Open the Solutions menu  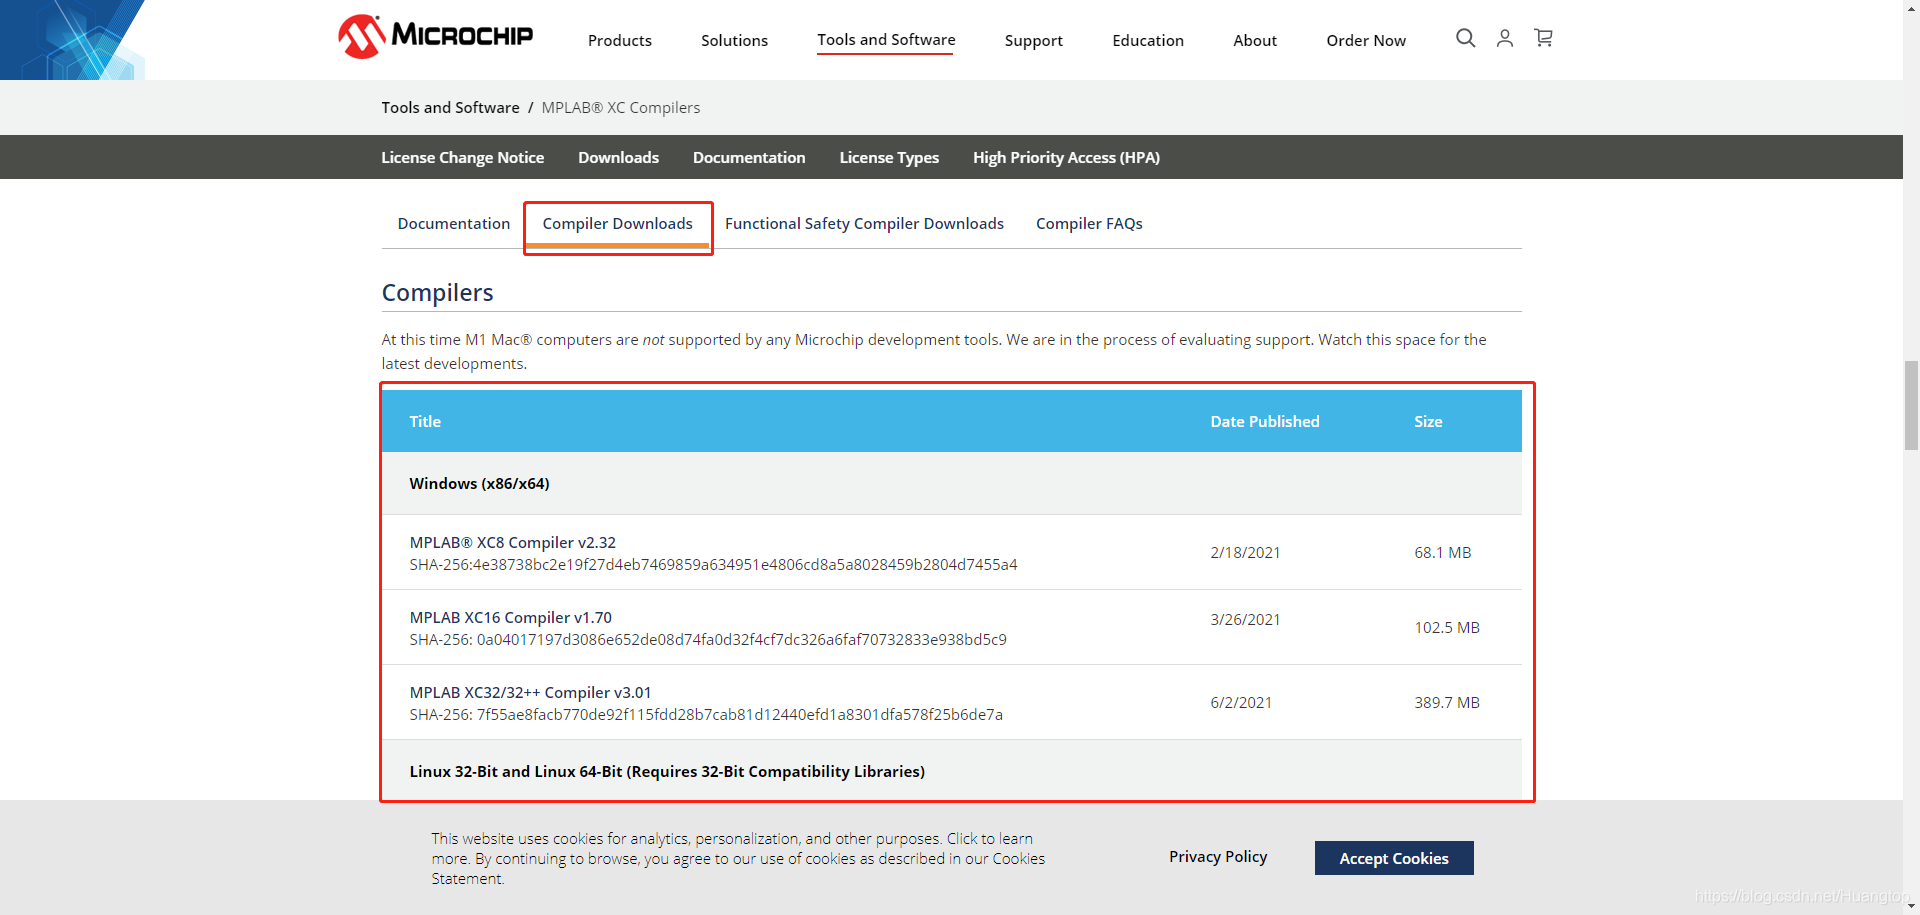(734, 40)
